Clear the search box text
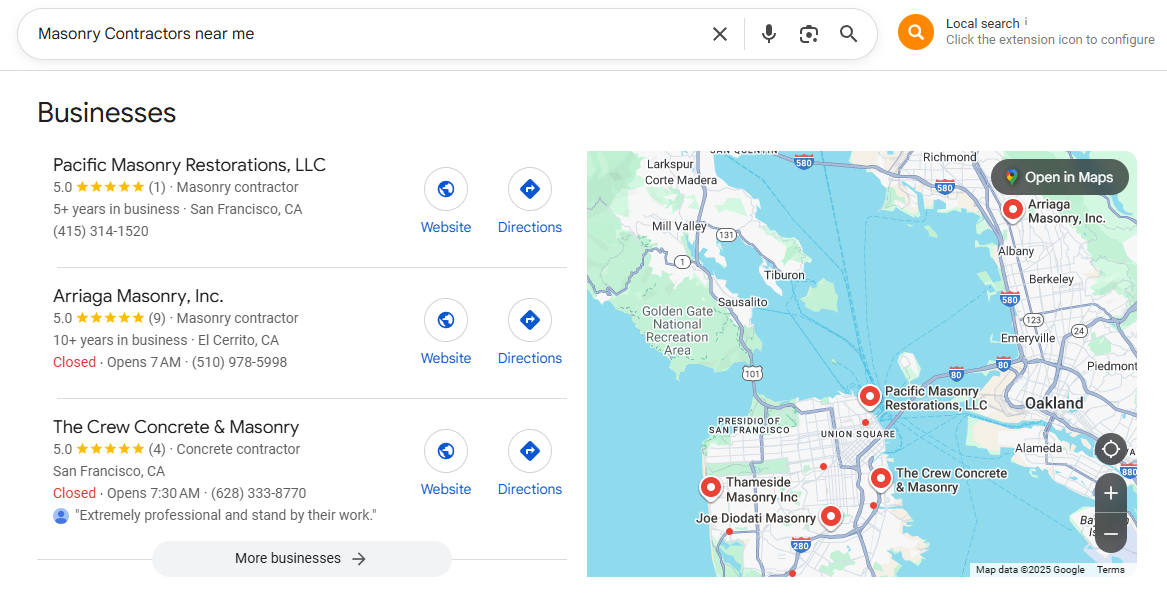This screenshot has width=1167, height=598. [720, 34]
